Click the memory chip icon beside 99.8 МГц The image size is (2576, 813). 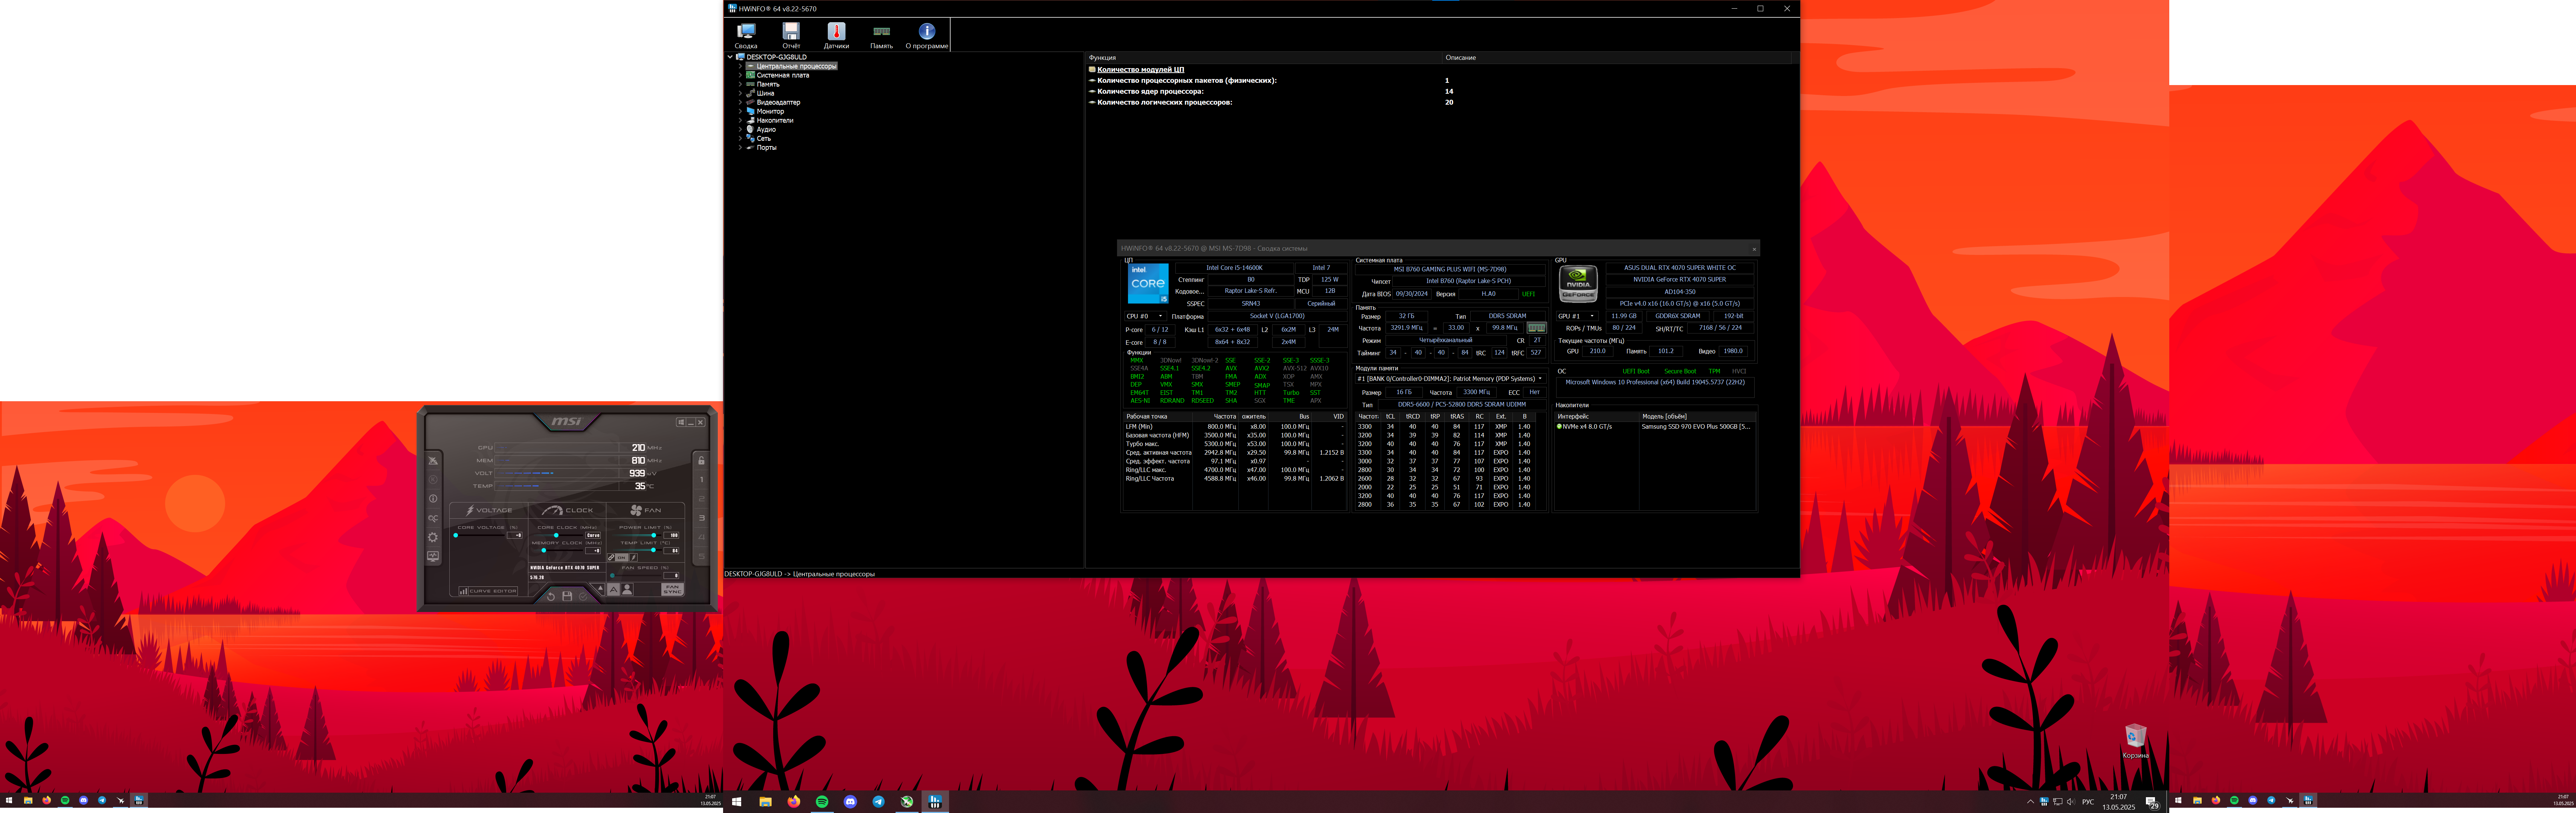(x=1537, y=328)
